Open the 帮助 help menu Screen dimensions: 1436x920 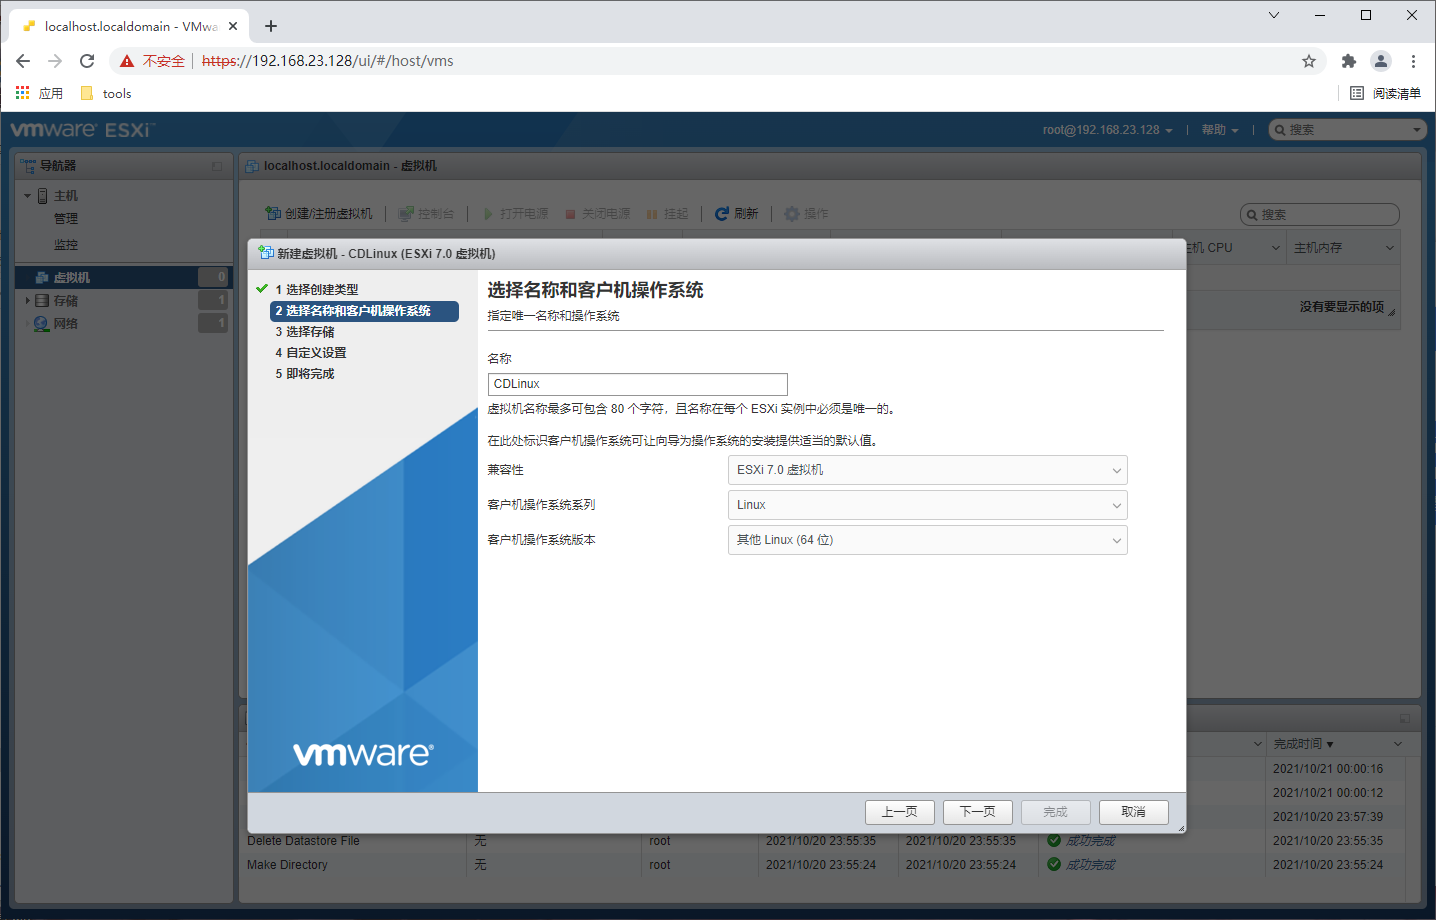point(1220,130)
